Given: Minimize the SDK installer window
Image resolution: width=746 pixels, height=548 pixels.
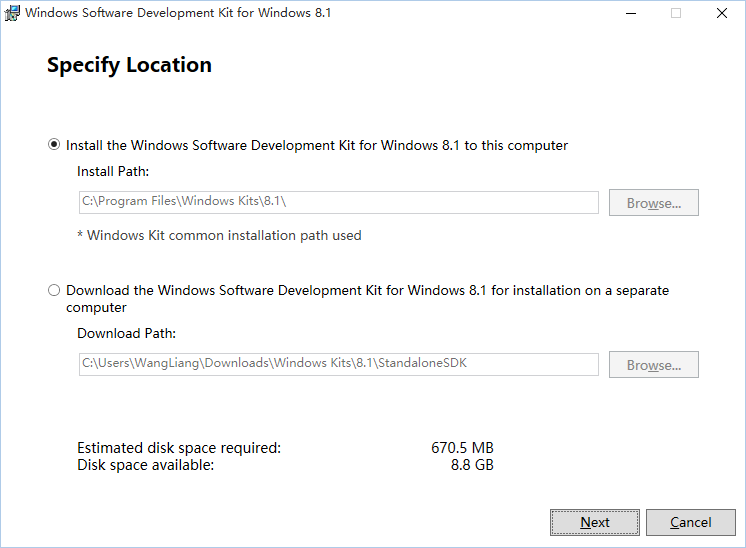Looking at the screenshot, I should pos(631,13).
